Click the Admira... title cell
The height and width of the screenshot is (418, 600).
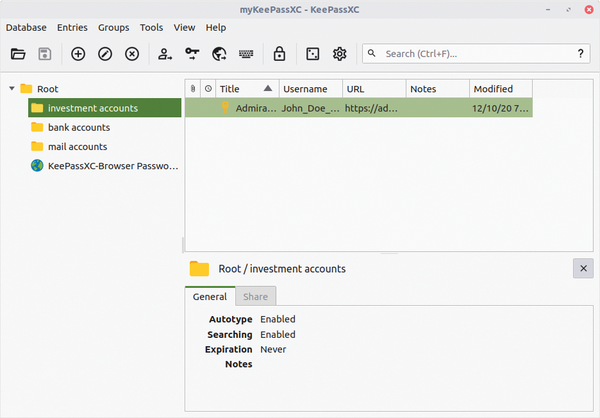pos(250,108)
